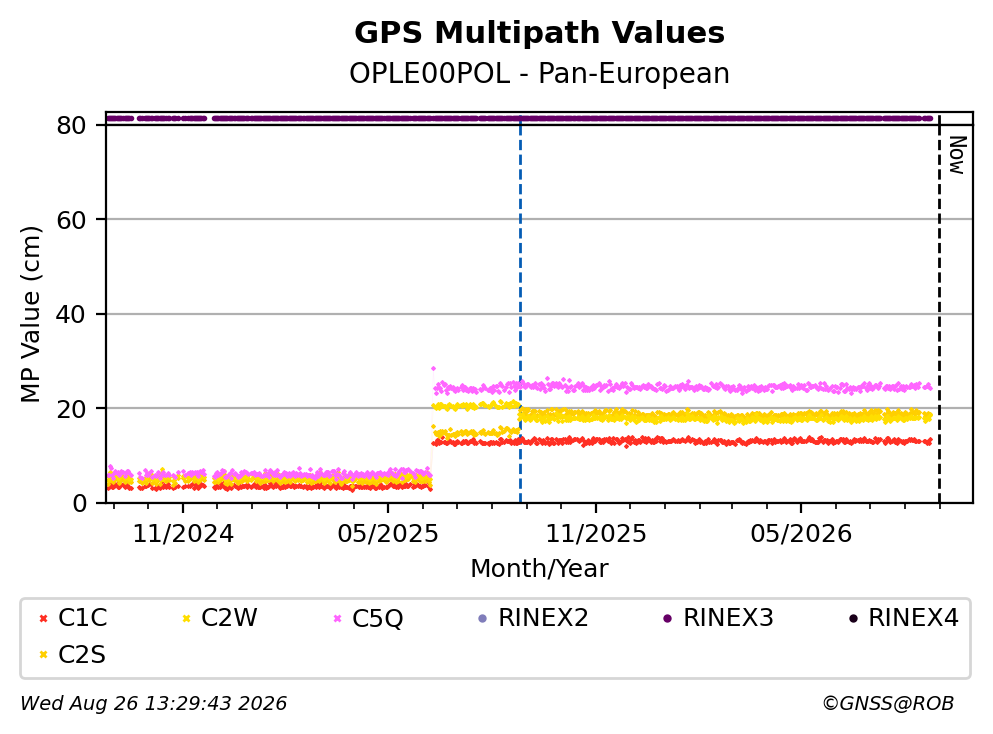Click the orange C2S legend marker
This screenshot has width=993, height=734.
[x=43, y=655]
